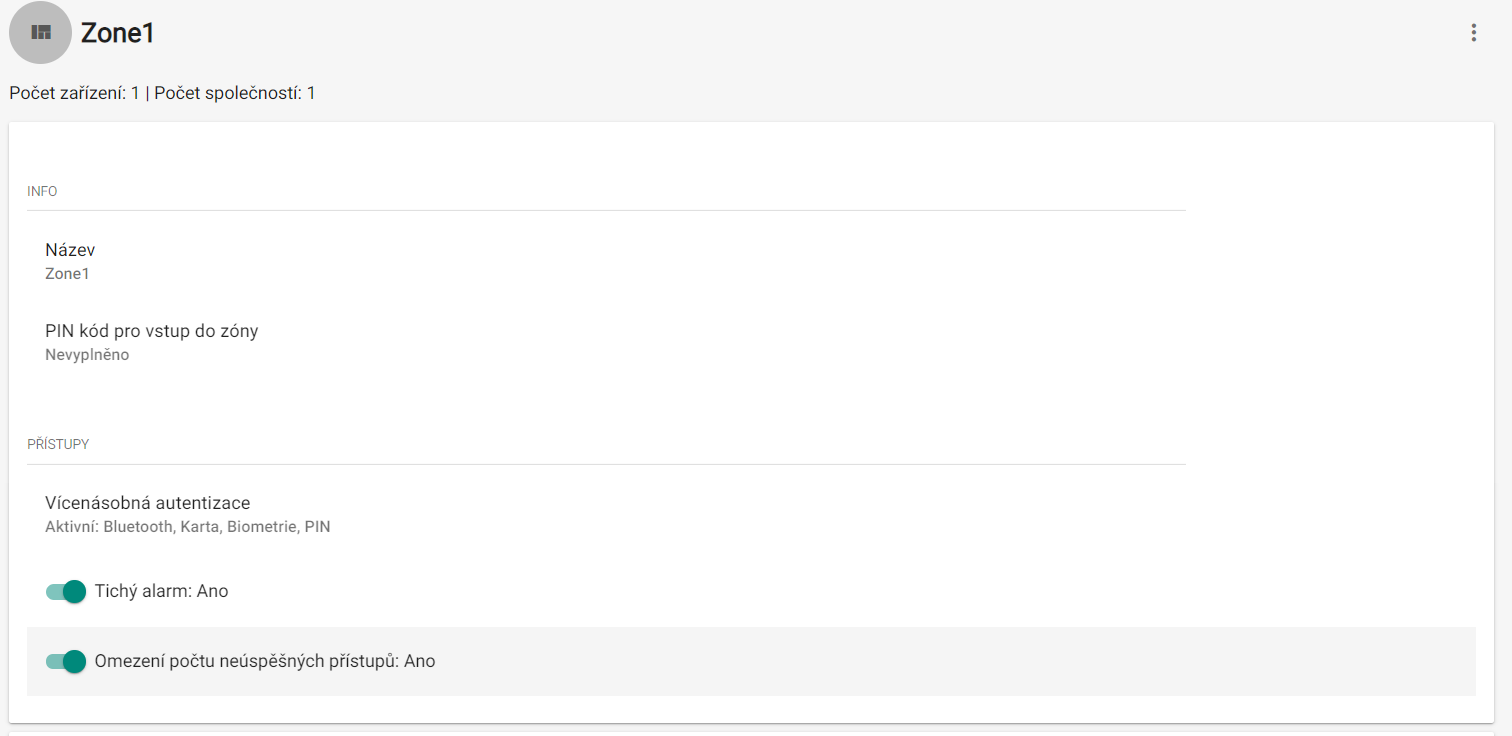Open the three-dot more options menu

pos(1473,33)
